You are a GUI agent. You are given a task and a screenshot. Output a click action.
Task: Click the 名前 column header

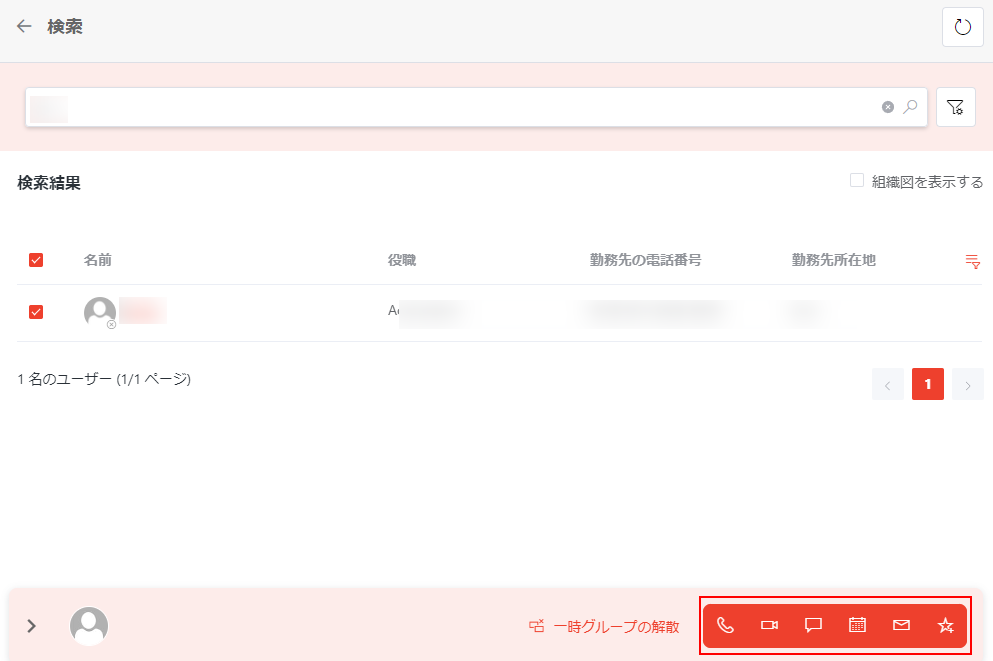(98, 260)
